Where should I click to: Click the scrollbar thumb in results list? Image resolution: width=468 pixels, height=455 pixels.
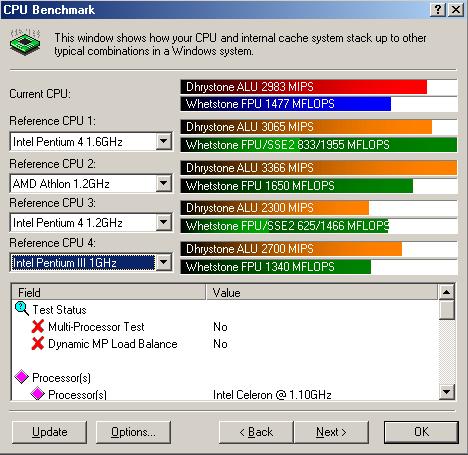447,310
